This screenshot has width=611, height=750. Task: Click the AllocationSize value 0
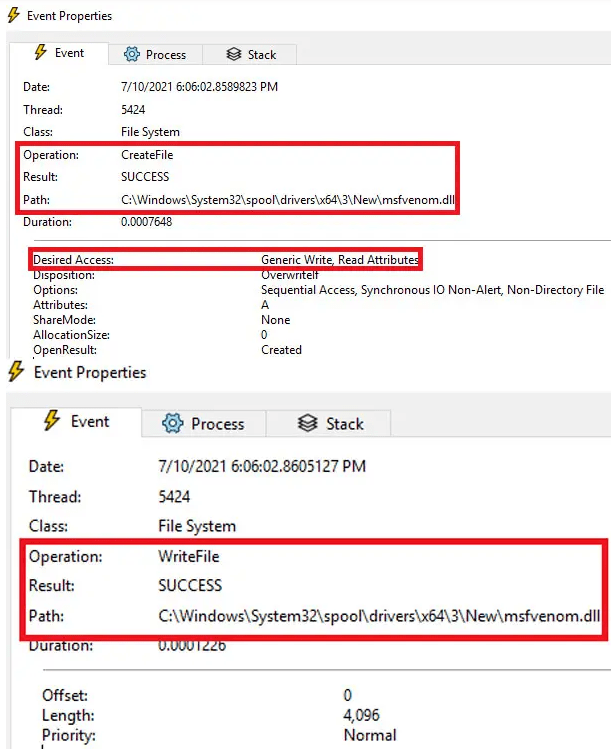(x=264, y=335)
